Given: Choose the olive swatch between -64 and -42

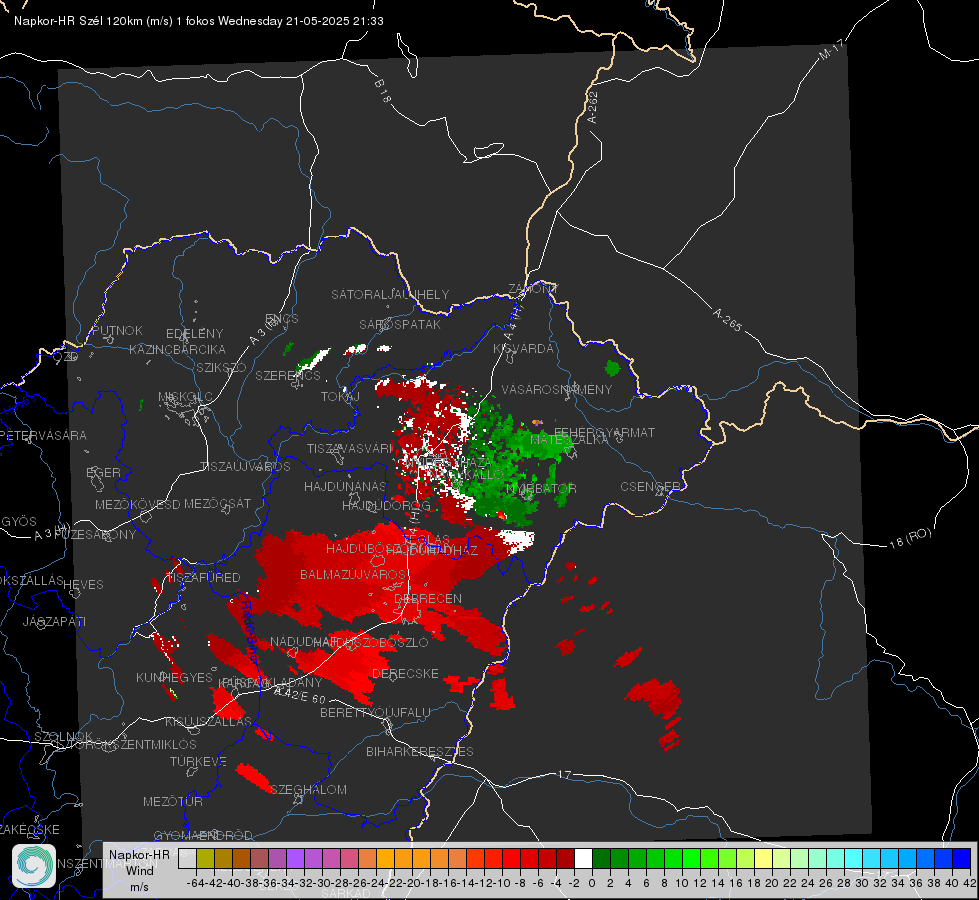Looking at the screenshot, I should point(205,858).
